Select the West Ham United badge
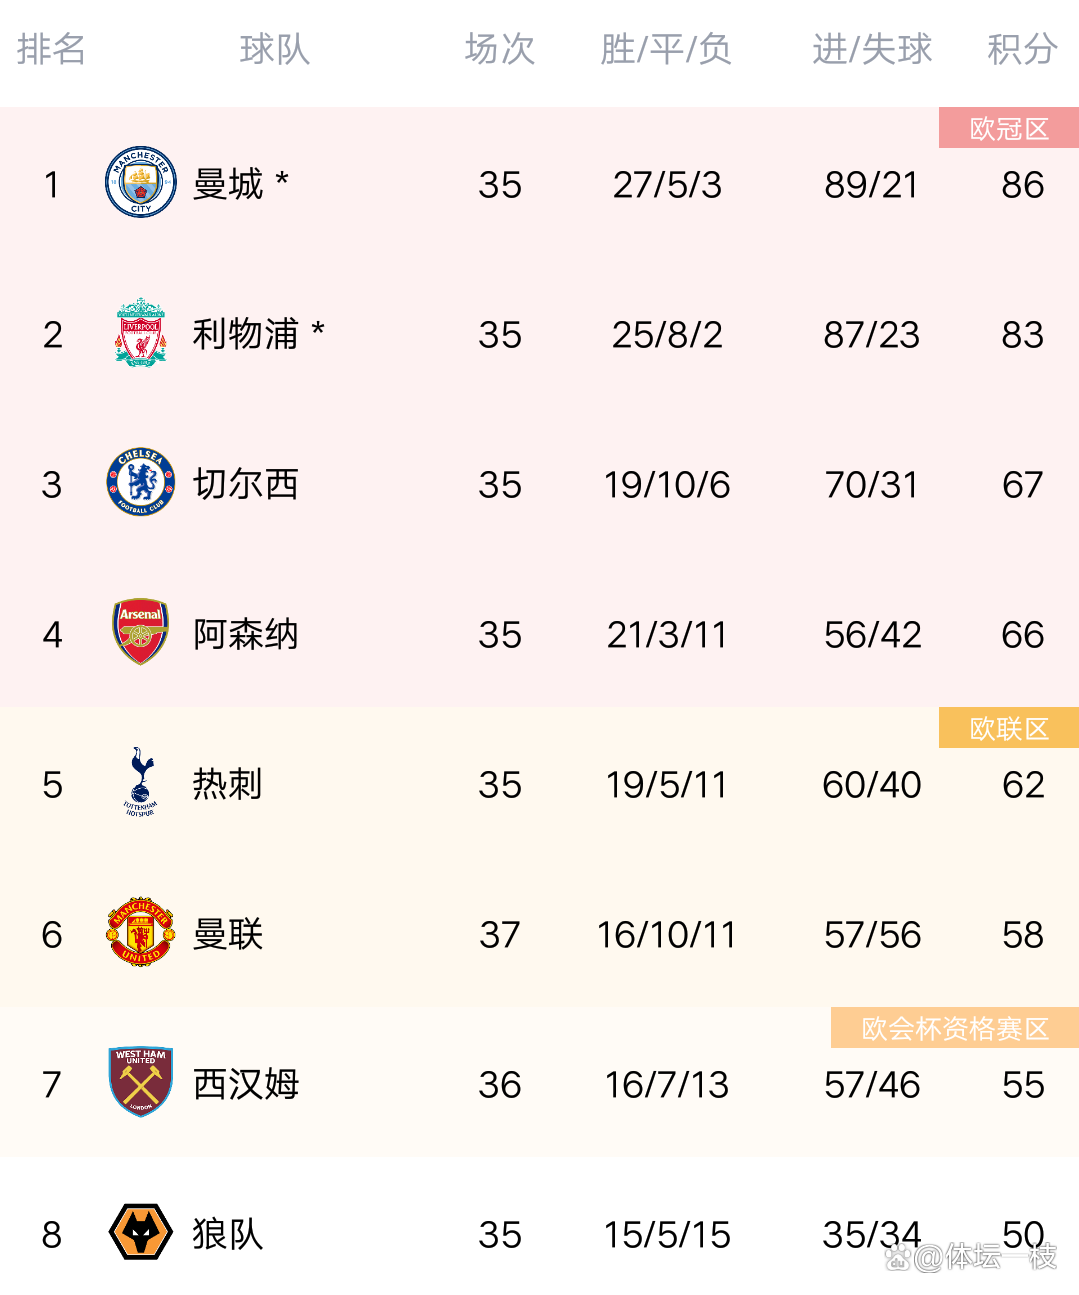The height and width of the screenshot is (1295, 1079). pyautogui.click(x=141, y=1082)
